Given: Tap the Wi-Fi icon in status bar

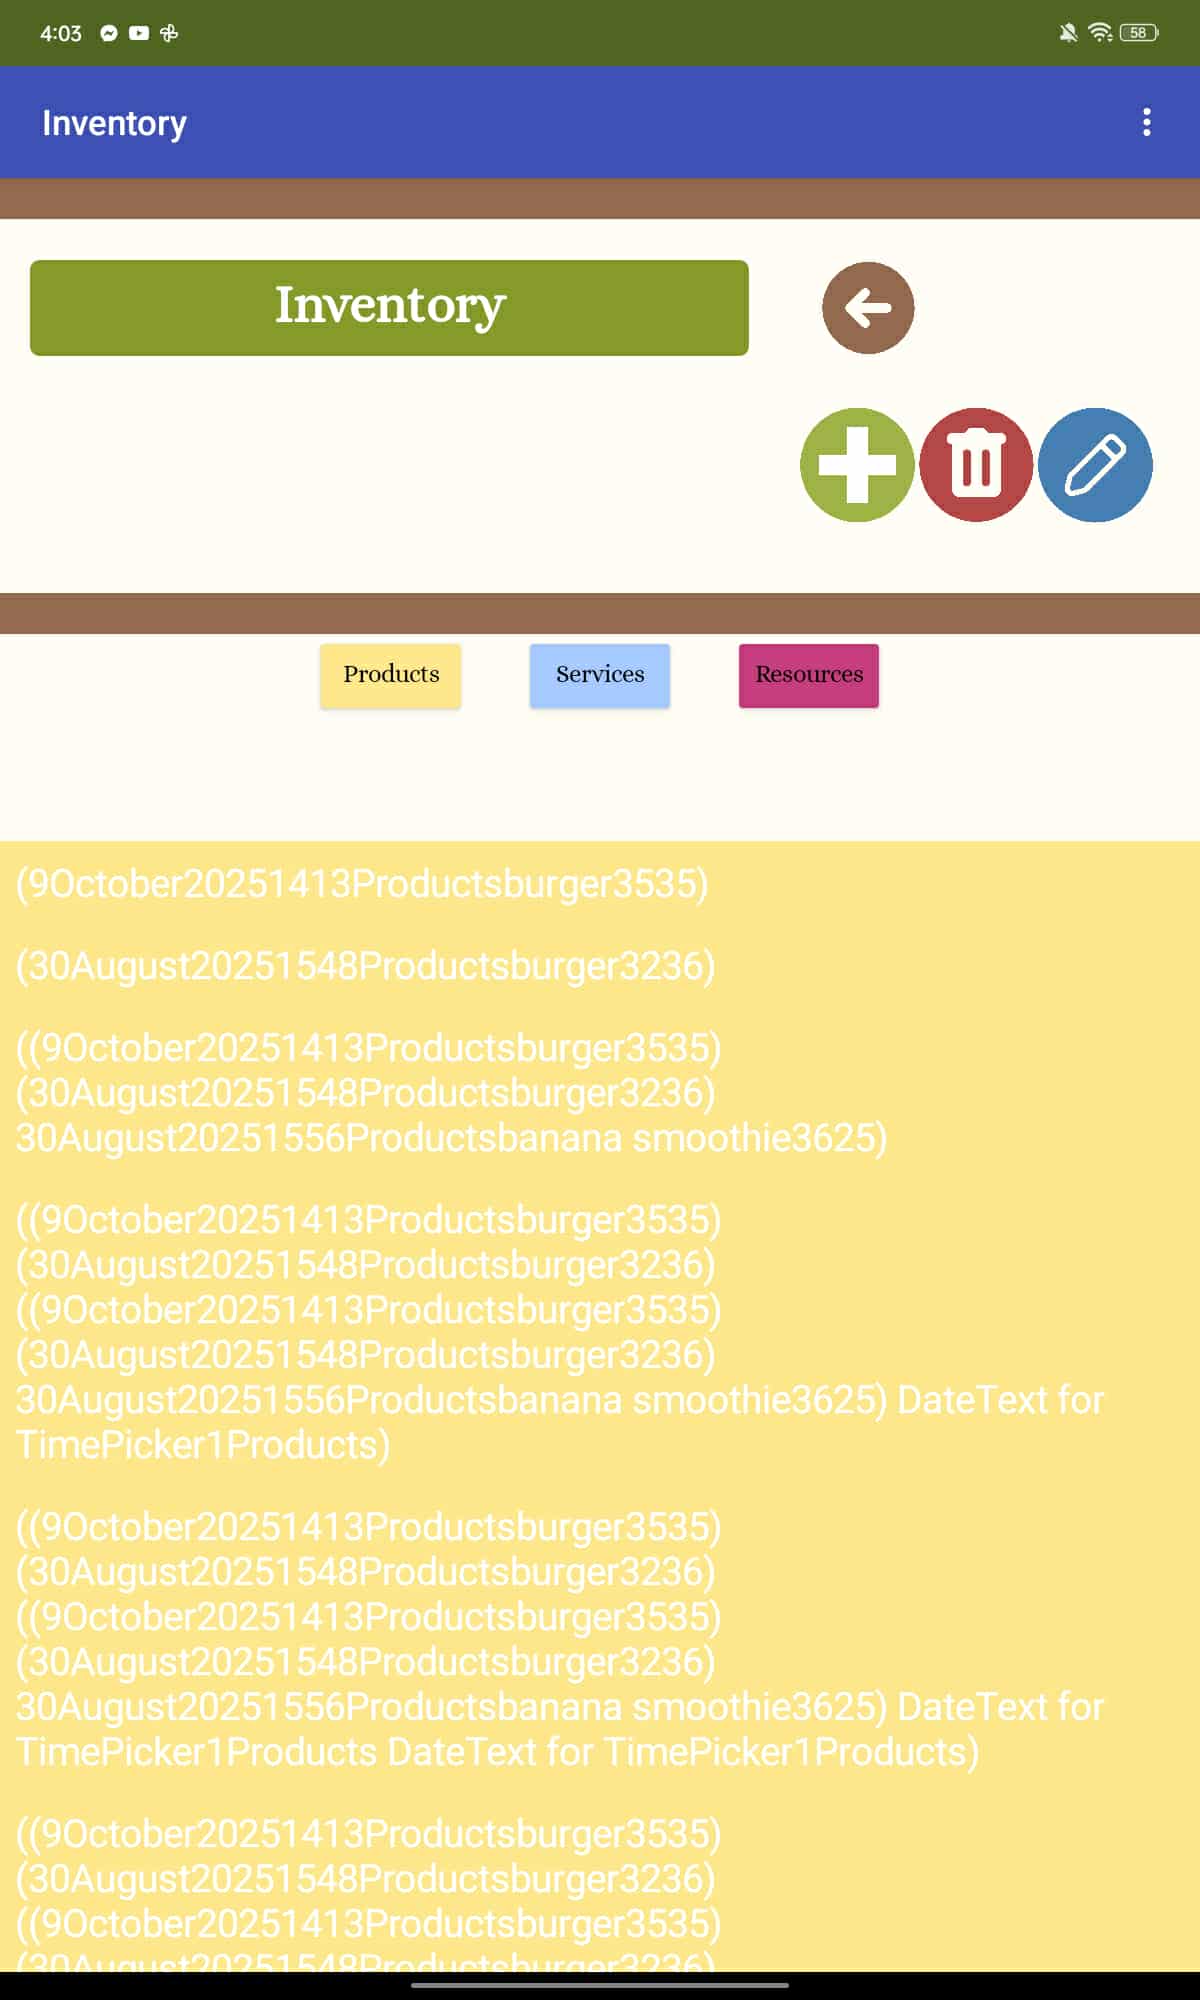Looking at the screenshot, I should click(1100, 33).
